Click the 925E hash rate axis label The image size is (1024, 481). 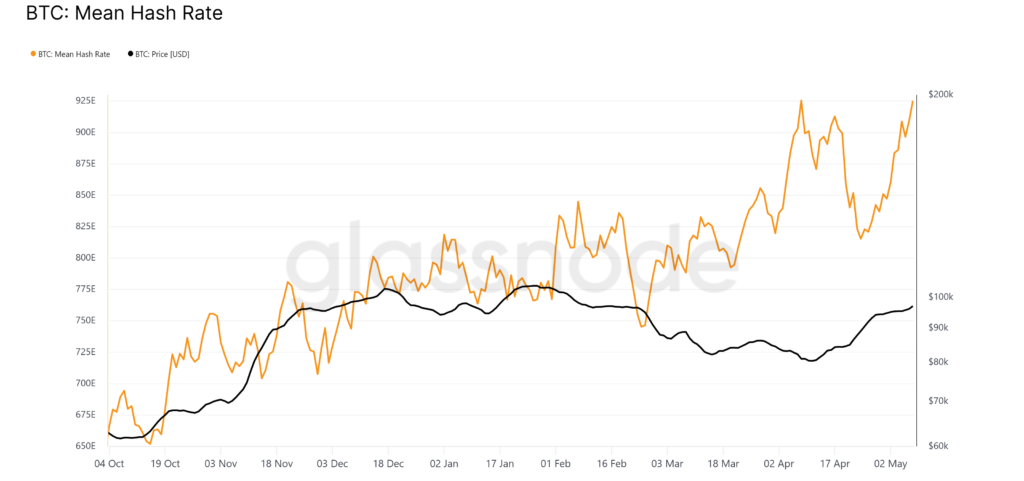pyautogui.click(x=84, y=101)
